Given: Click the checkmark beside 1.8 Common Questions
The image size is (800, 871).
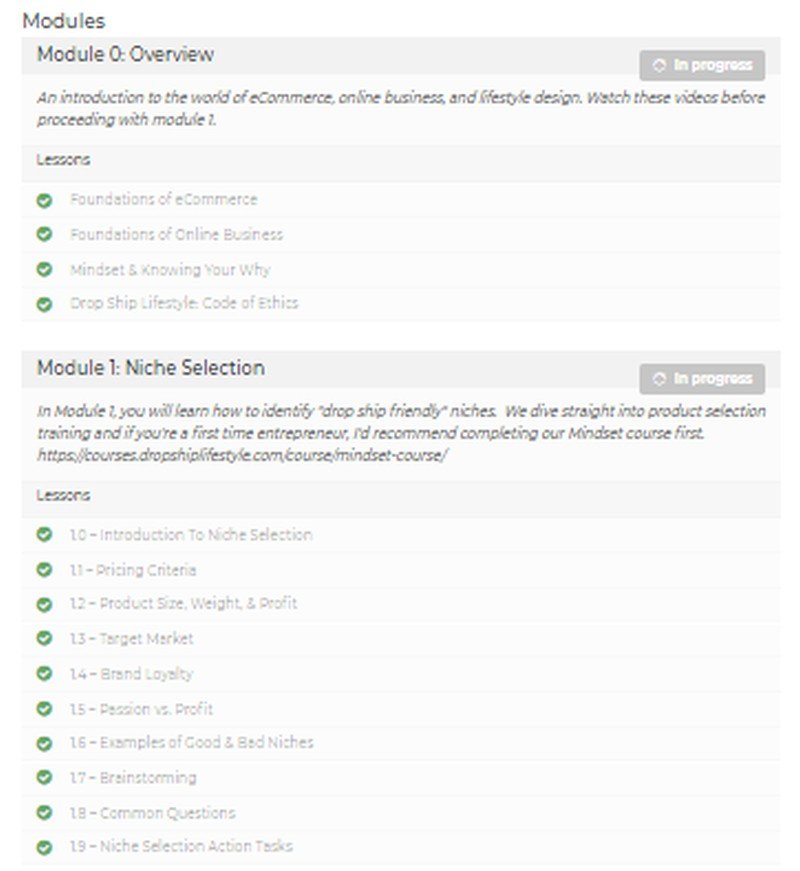Looking at the screenshot, I should (x=44, y=813).
